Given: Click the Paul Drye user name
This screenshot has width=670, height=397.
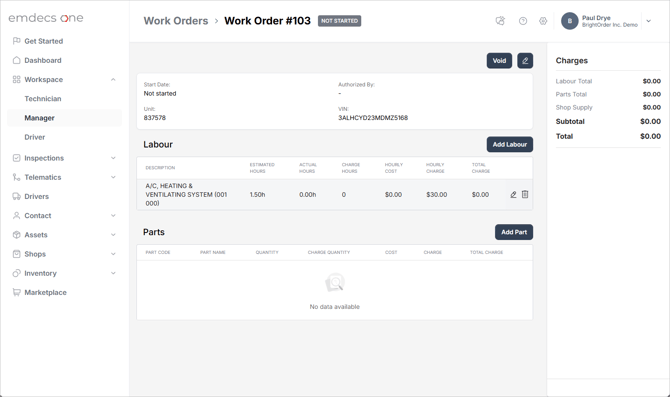Looking at the screenshot, I should (596, 18).
